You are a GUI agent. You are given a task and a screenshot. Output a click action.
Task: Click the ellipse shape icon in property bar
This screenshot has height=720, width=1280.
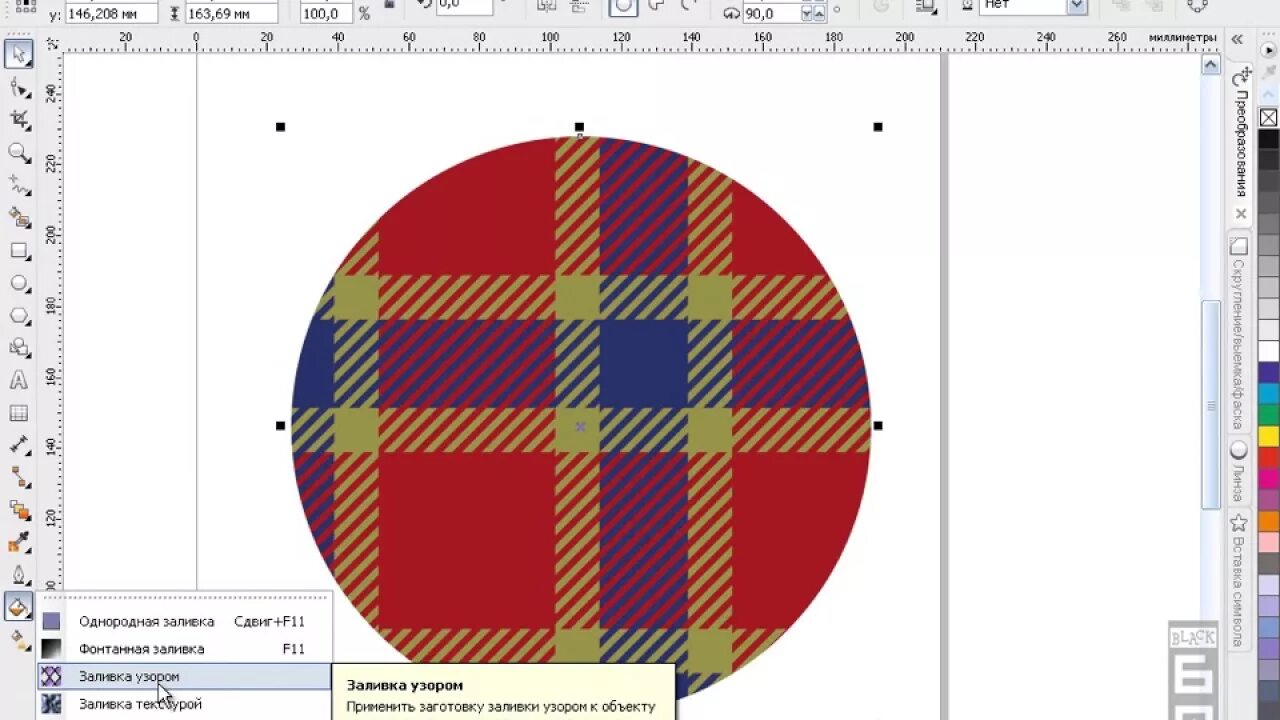pyautogui.click(x=623, y=6)
